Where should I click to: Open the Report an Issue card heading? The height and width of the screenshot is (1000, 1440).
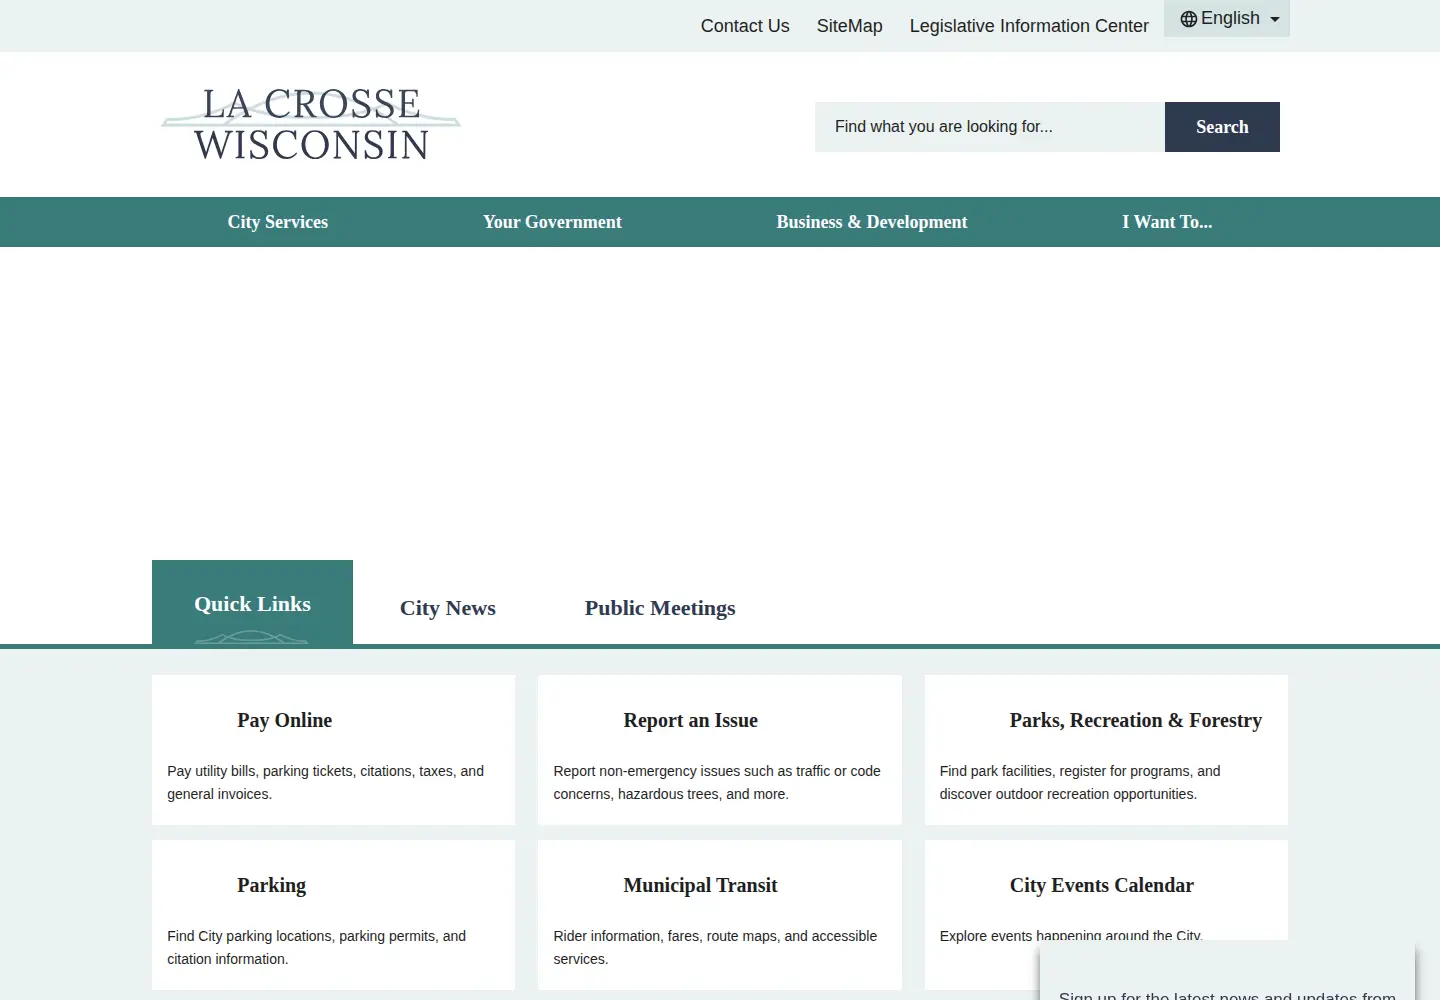691,720
